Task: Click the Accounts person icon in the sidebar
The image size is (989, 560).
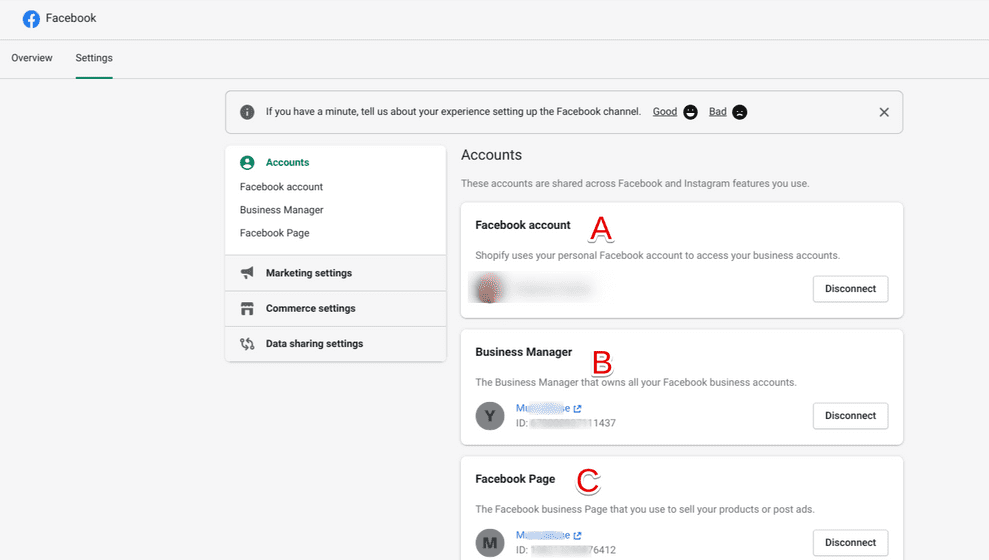Action: (x=247, y=163)
